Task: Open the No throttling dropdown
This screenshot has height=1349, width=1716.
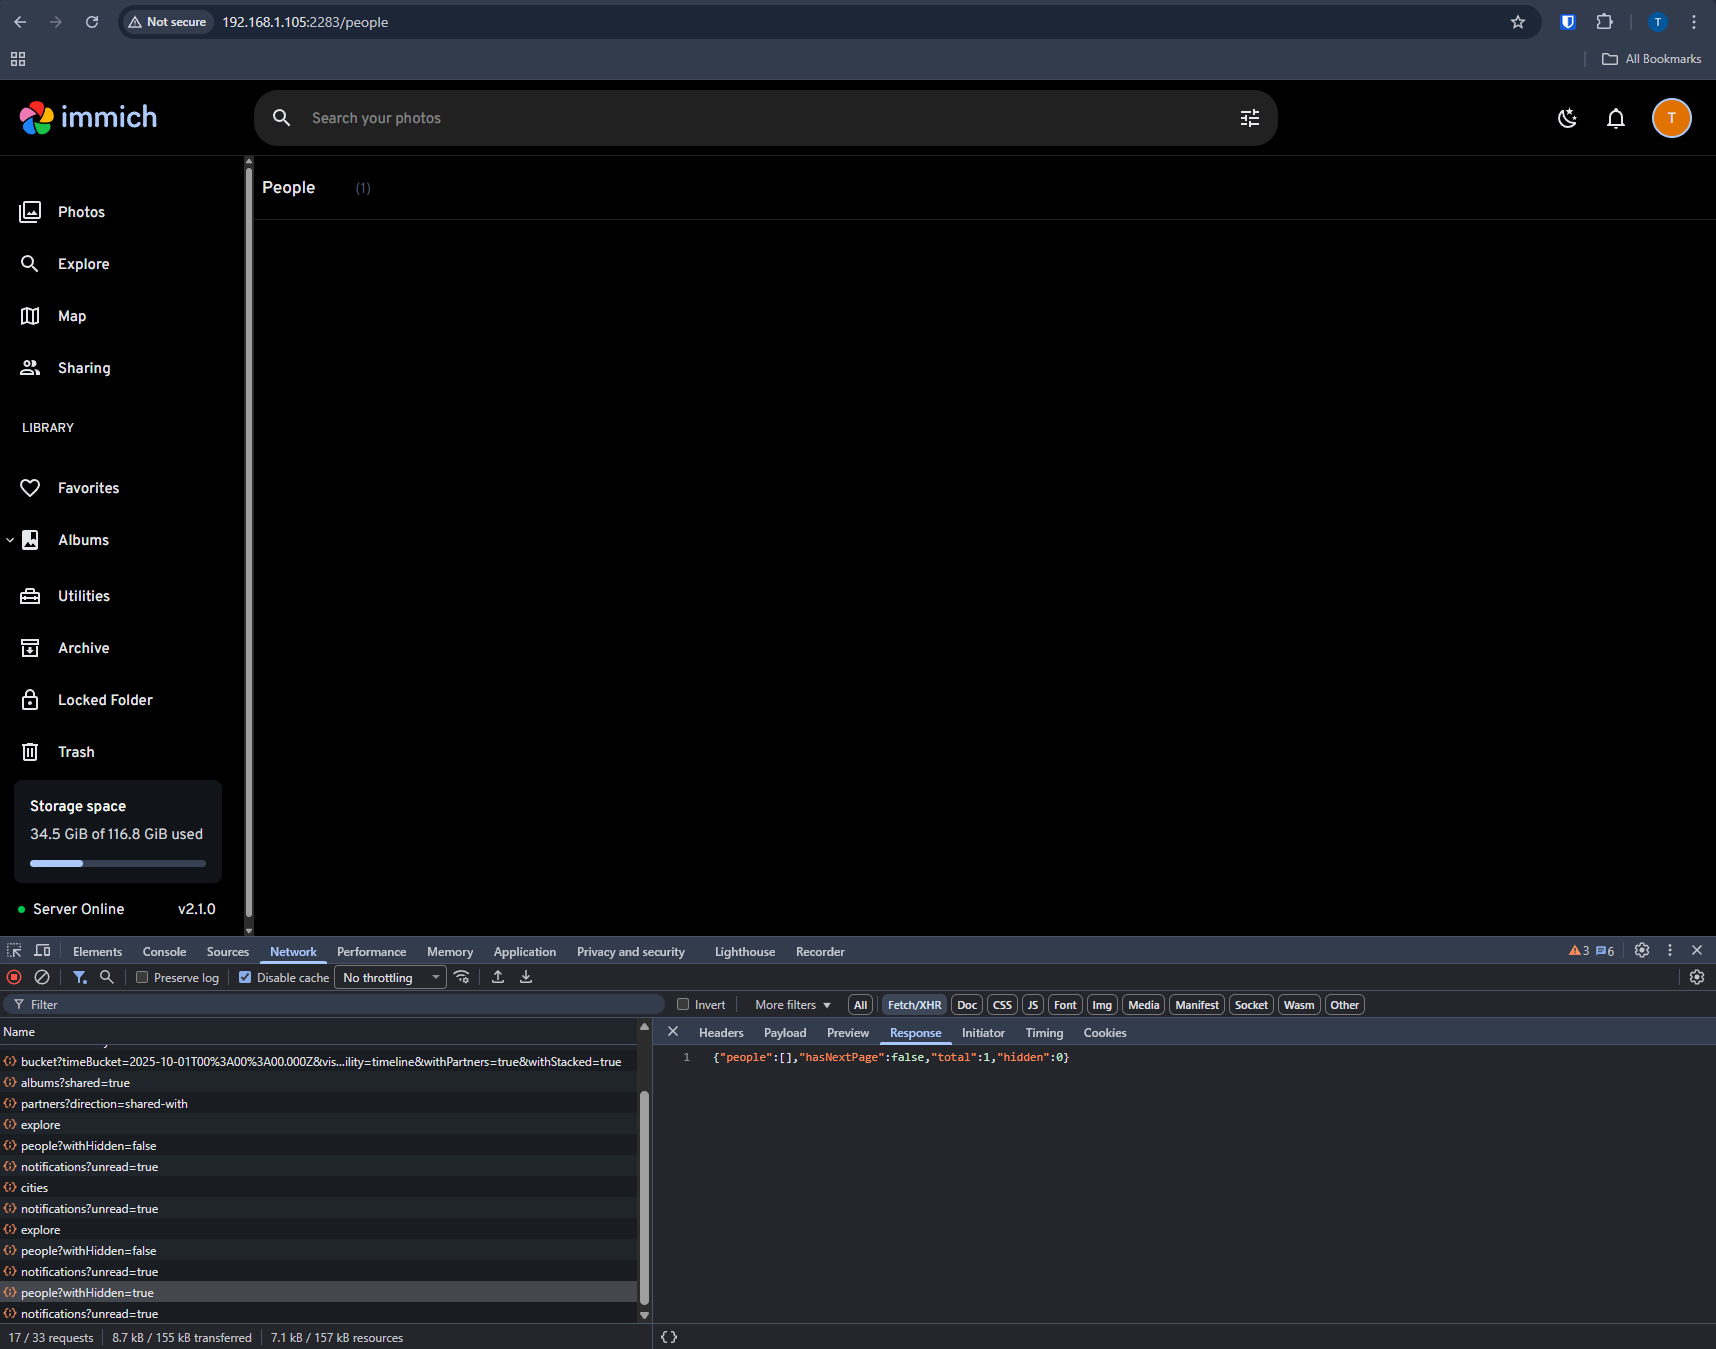Action: coord(390,977)
